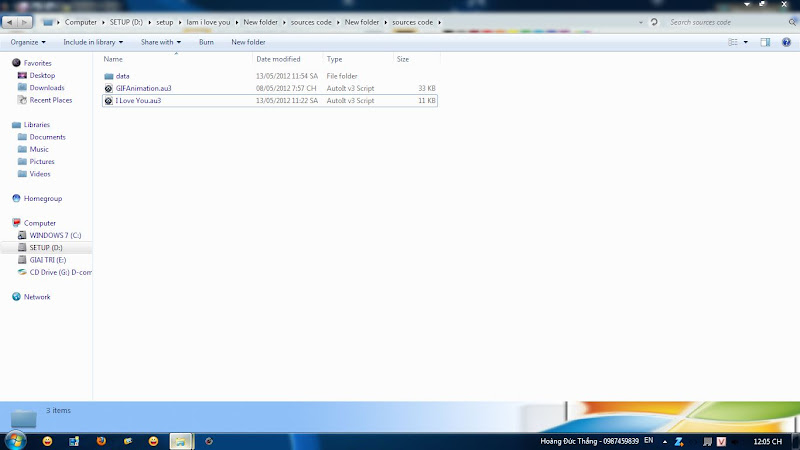Sort files by Name column header

[113, 59]
